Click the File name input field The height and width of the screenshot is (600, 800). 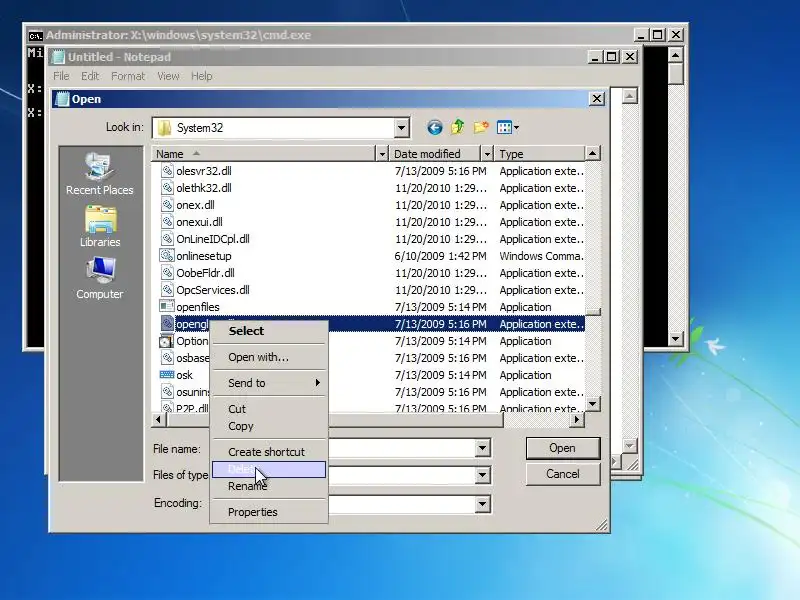[402, 448]
